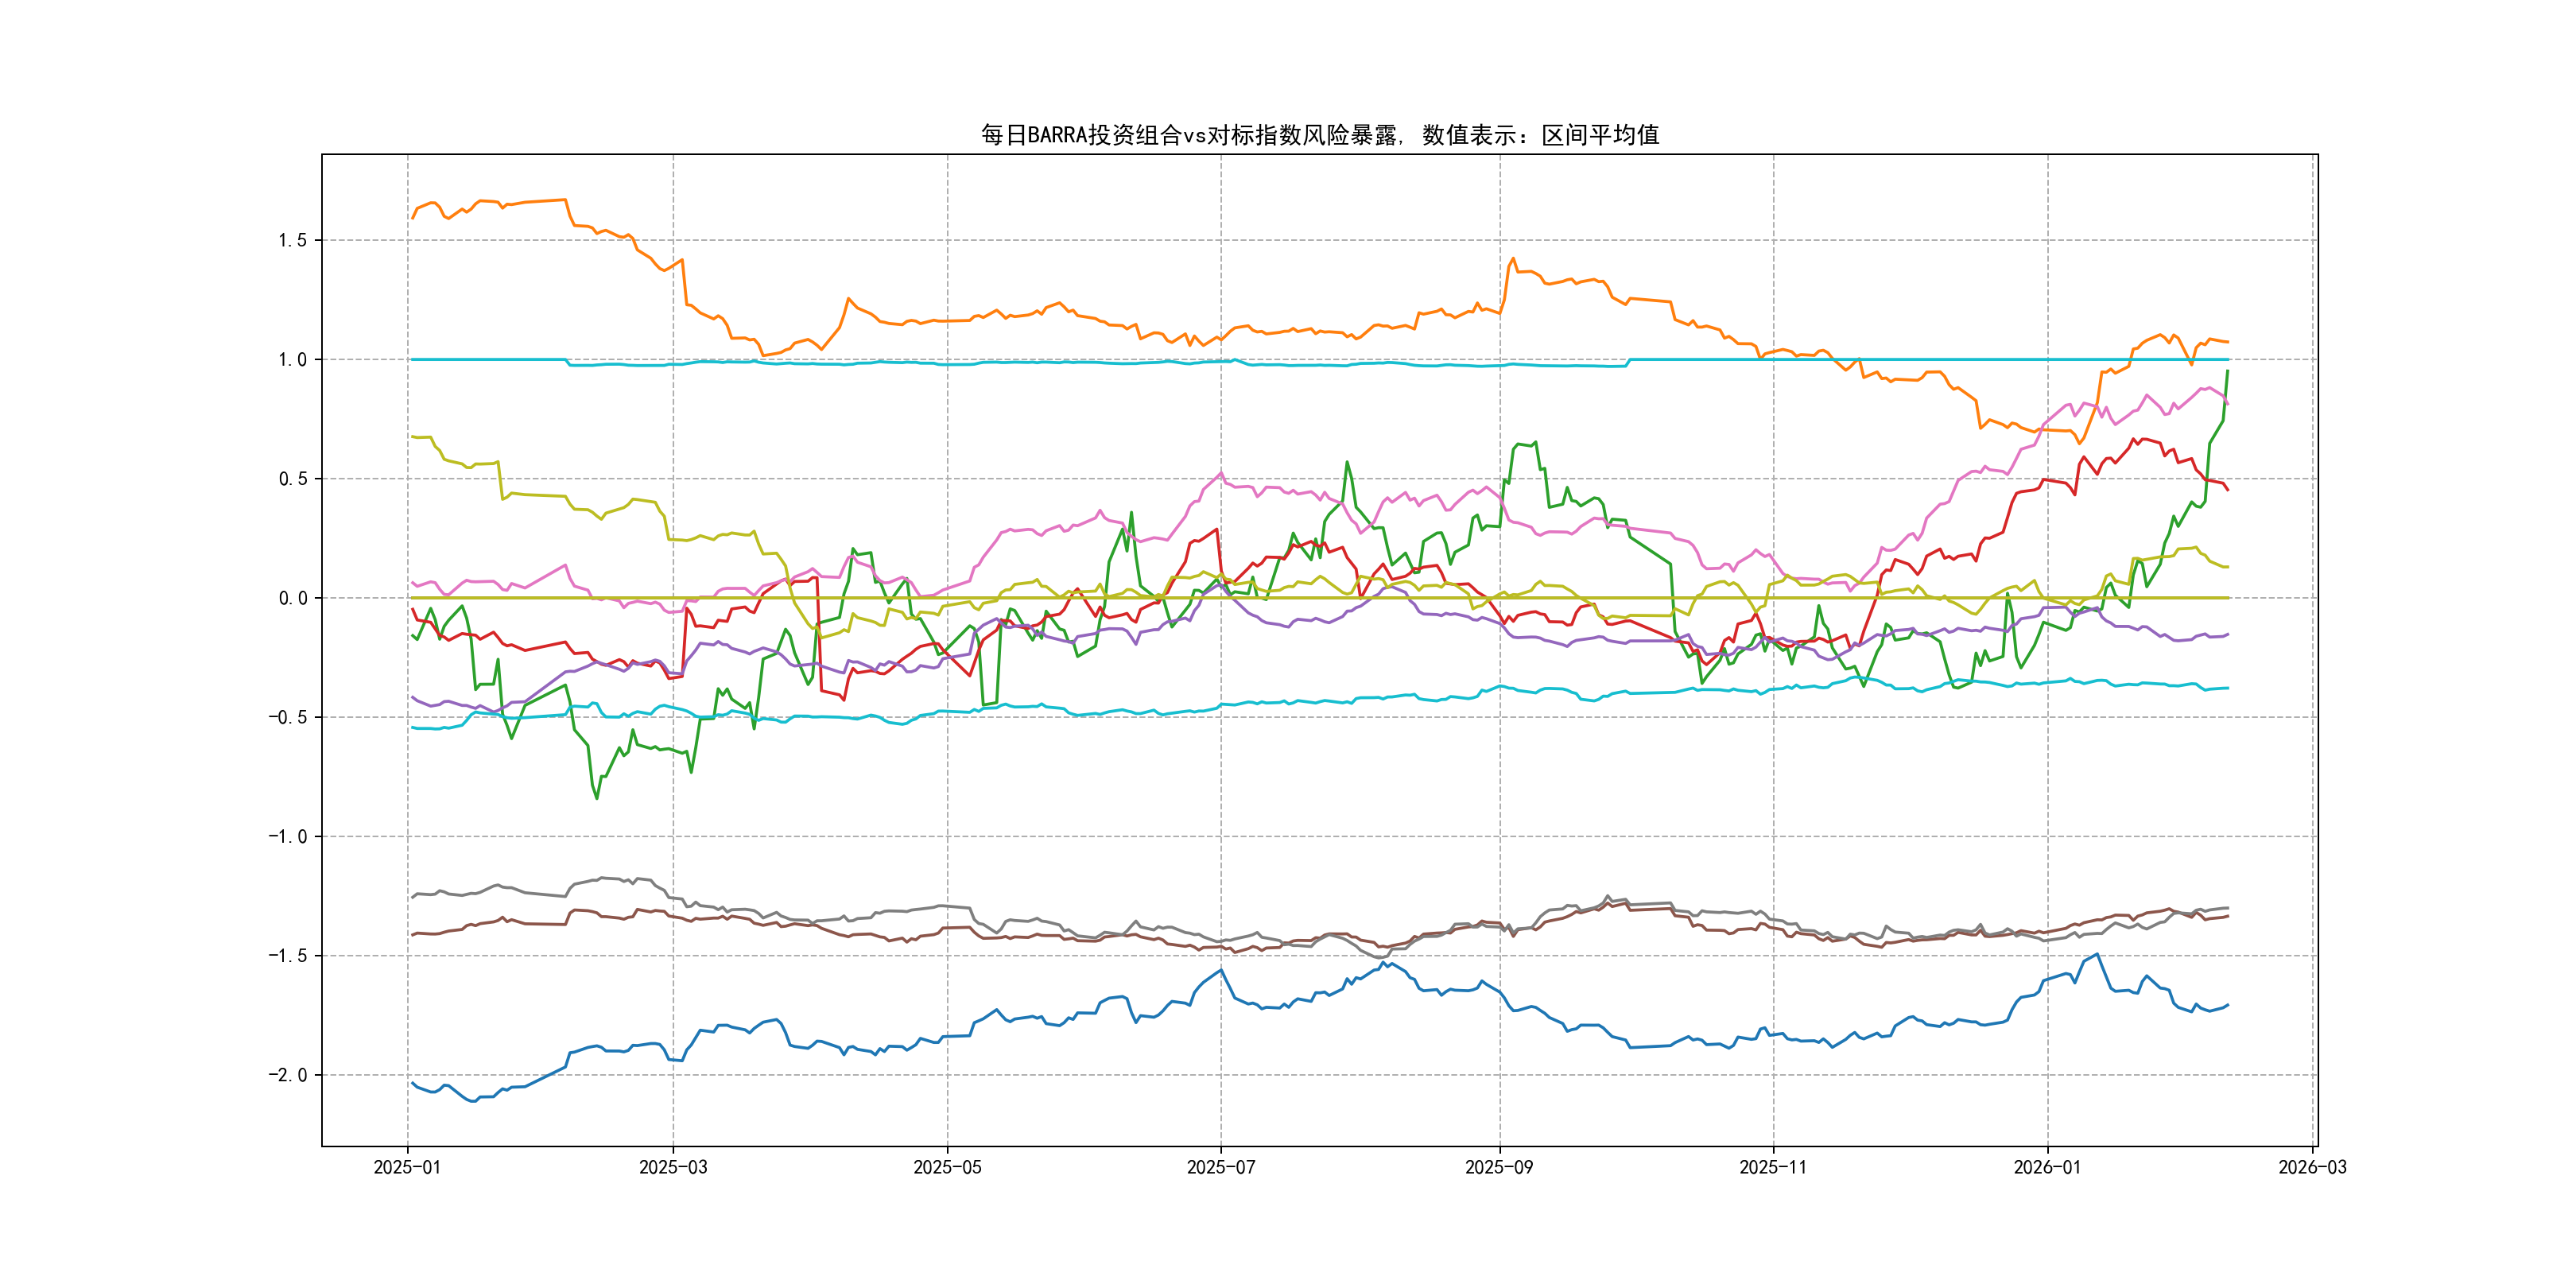Click the -1.5 y-axis tick label
The image size is (2576, 1288).
(287, 956)
